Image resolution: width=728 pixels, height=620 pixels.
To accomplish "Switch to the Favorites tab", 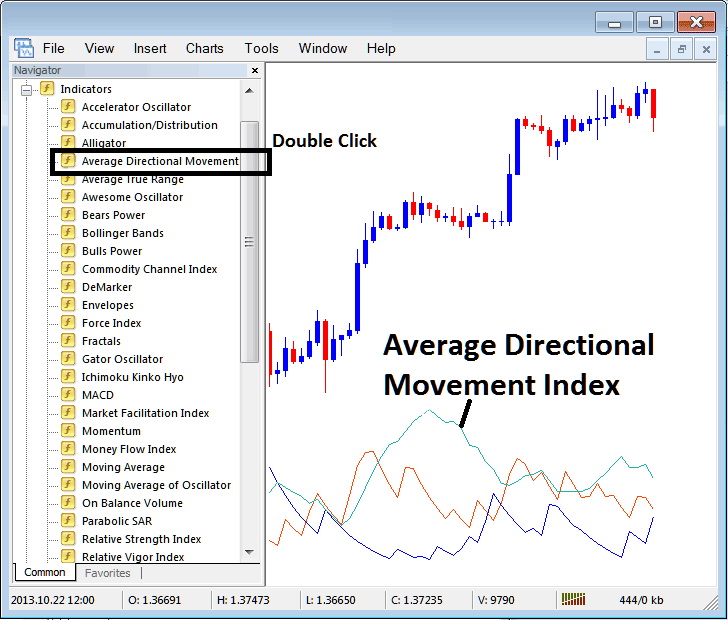I will (107, 573).
